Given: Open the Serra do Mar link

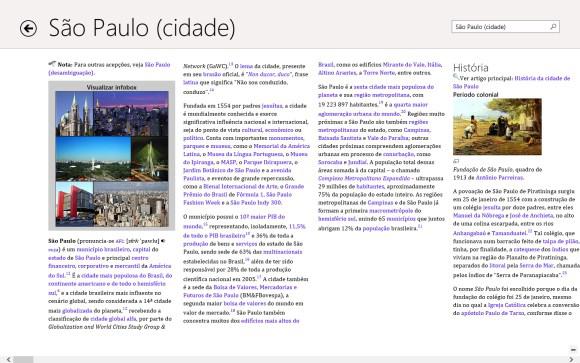Looking at the screenshot, I should (537, 266).
